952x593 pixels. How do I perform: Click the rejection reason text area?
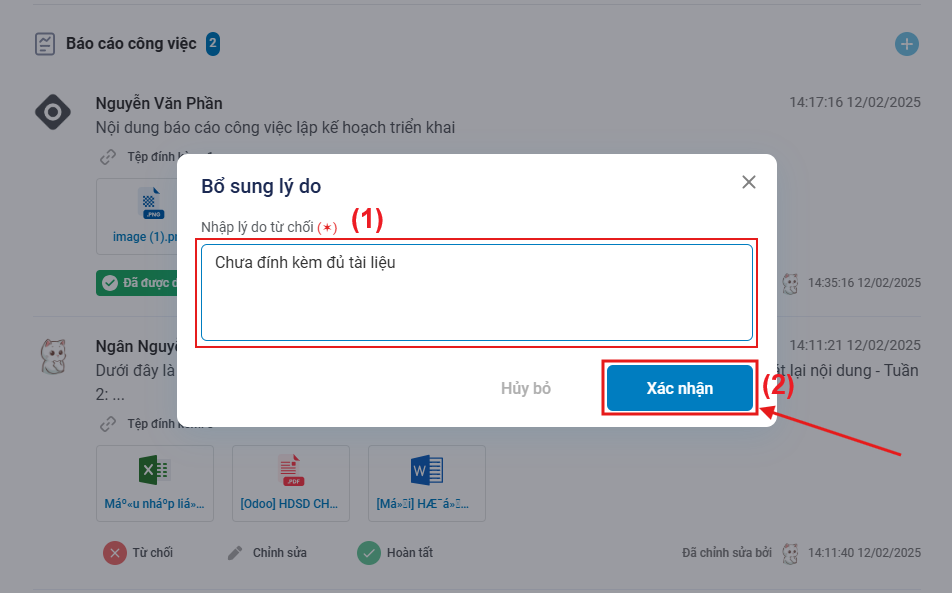(477, 293)
